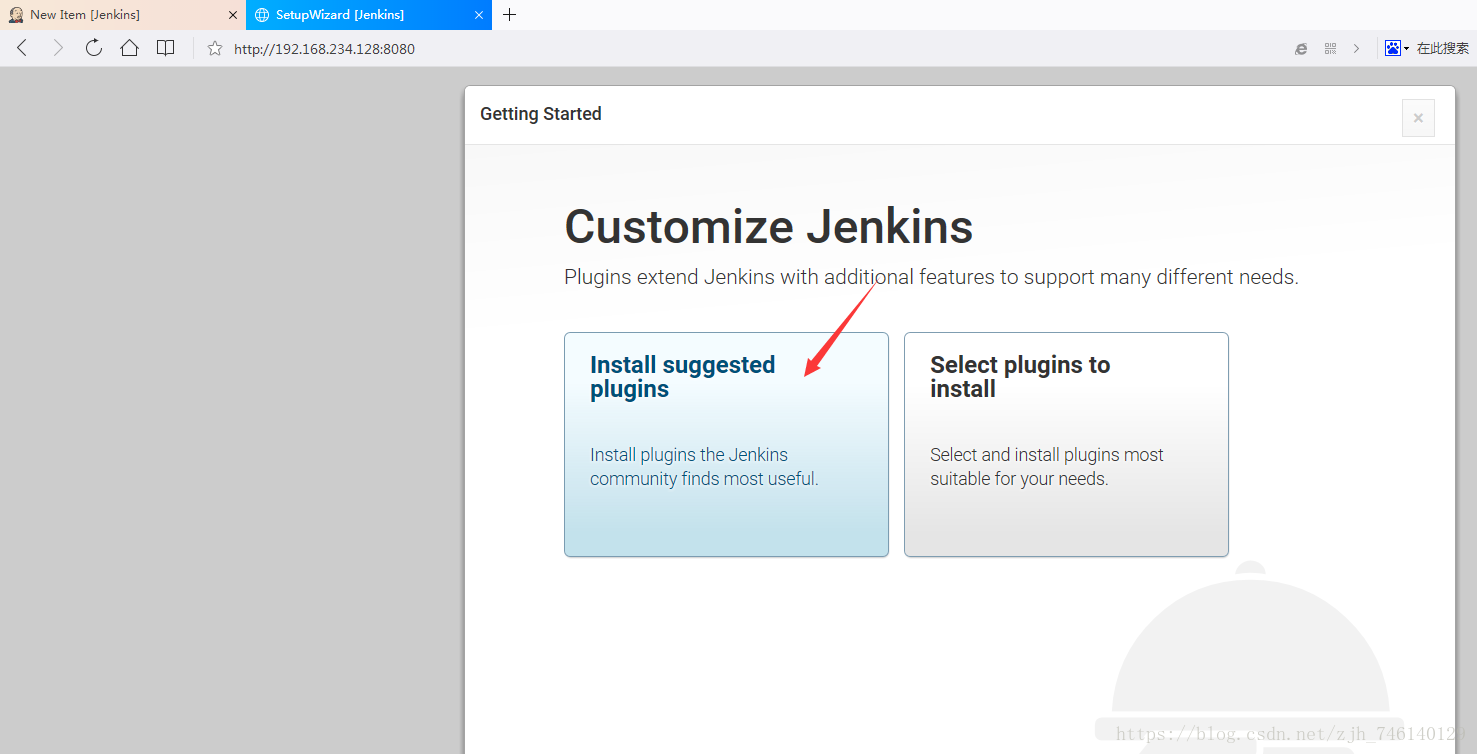The image size is (1477, 754).
Task: Reload the page with refresh icon
Action: pyautogui.click(x=94, y=48)
